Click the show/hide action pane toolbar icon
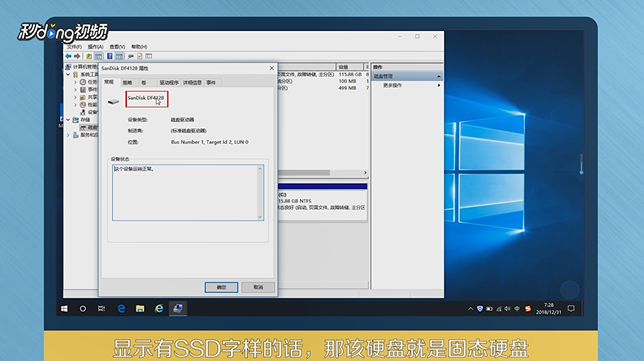 (x=119, y=56)
